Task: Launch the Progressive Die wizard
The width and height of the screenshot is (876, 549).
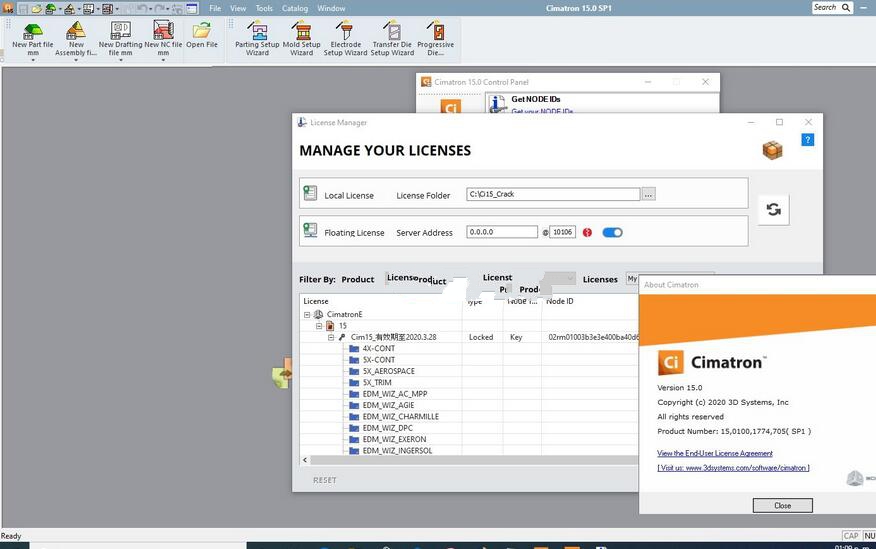Action: 436,38
